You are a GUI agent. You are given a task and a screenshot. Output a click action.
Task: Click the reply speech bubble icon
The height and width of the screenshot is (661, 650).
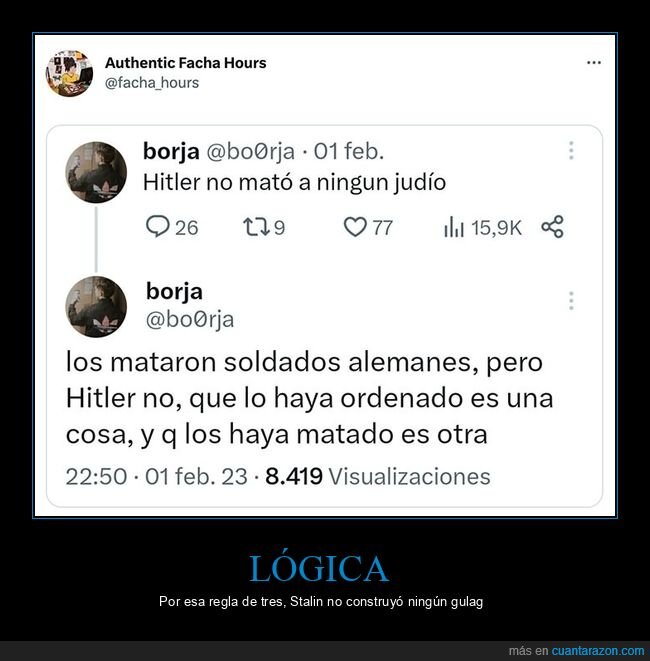pyautogui.click(x=158, y=226)
